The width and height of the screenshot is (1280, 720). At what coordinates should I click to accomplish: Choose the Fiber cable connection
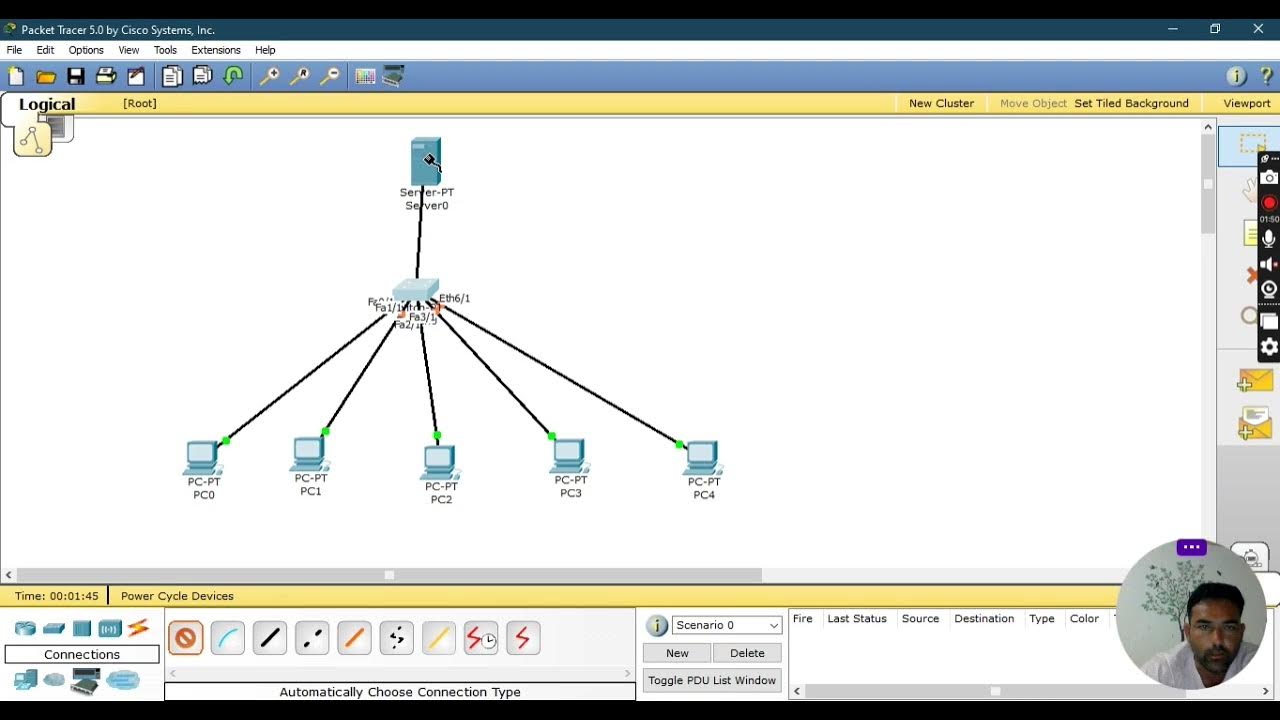pos(354,638)
